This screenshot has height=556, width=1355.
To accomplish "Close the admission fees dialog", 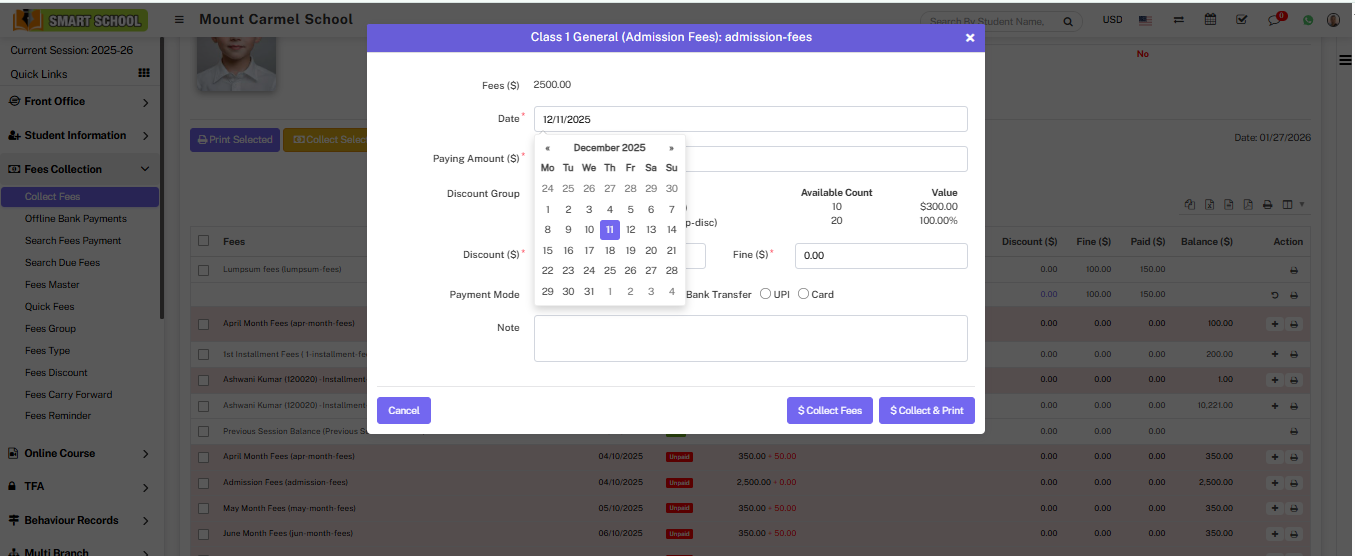I will pyautogui.click(x=969, y=38).
